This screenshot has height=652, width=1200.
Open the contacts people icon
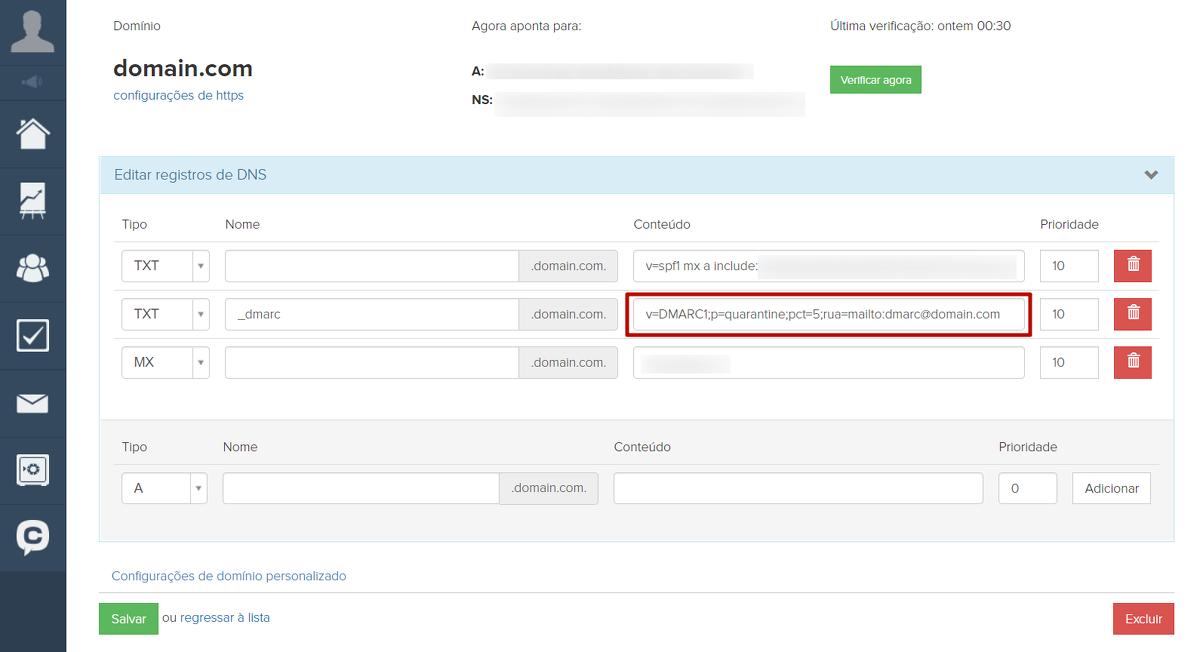(x=32, y=267)
